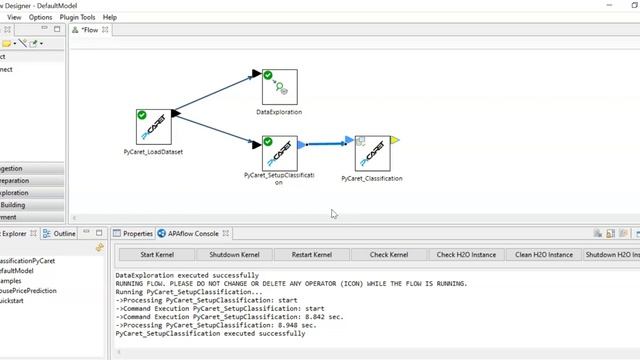
Task: Click the Select tool entry in the palette
Action: [32, 57]
